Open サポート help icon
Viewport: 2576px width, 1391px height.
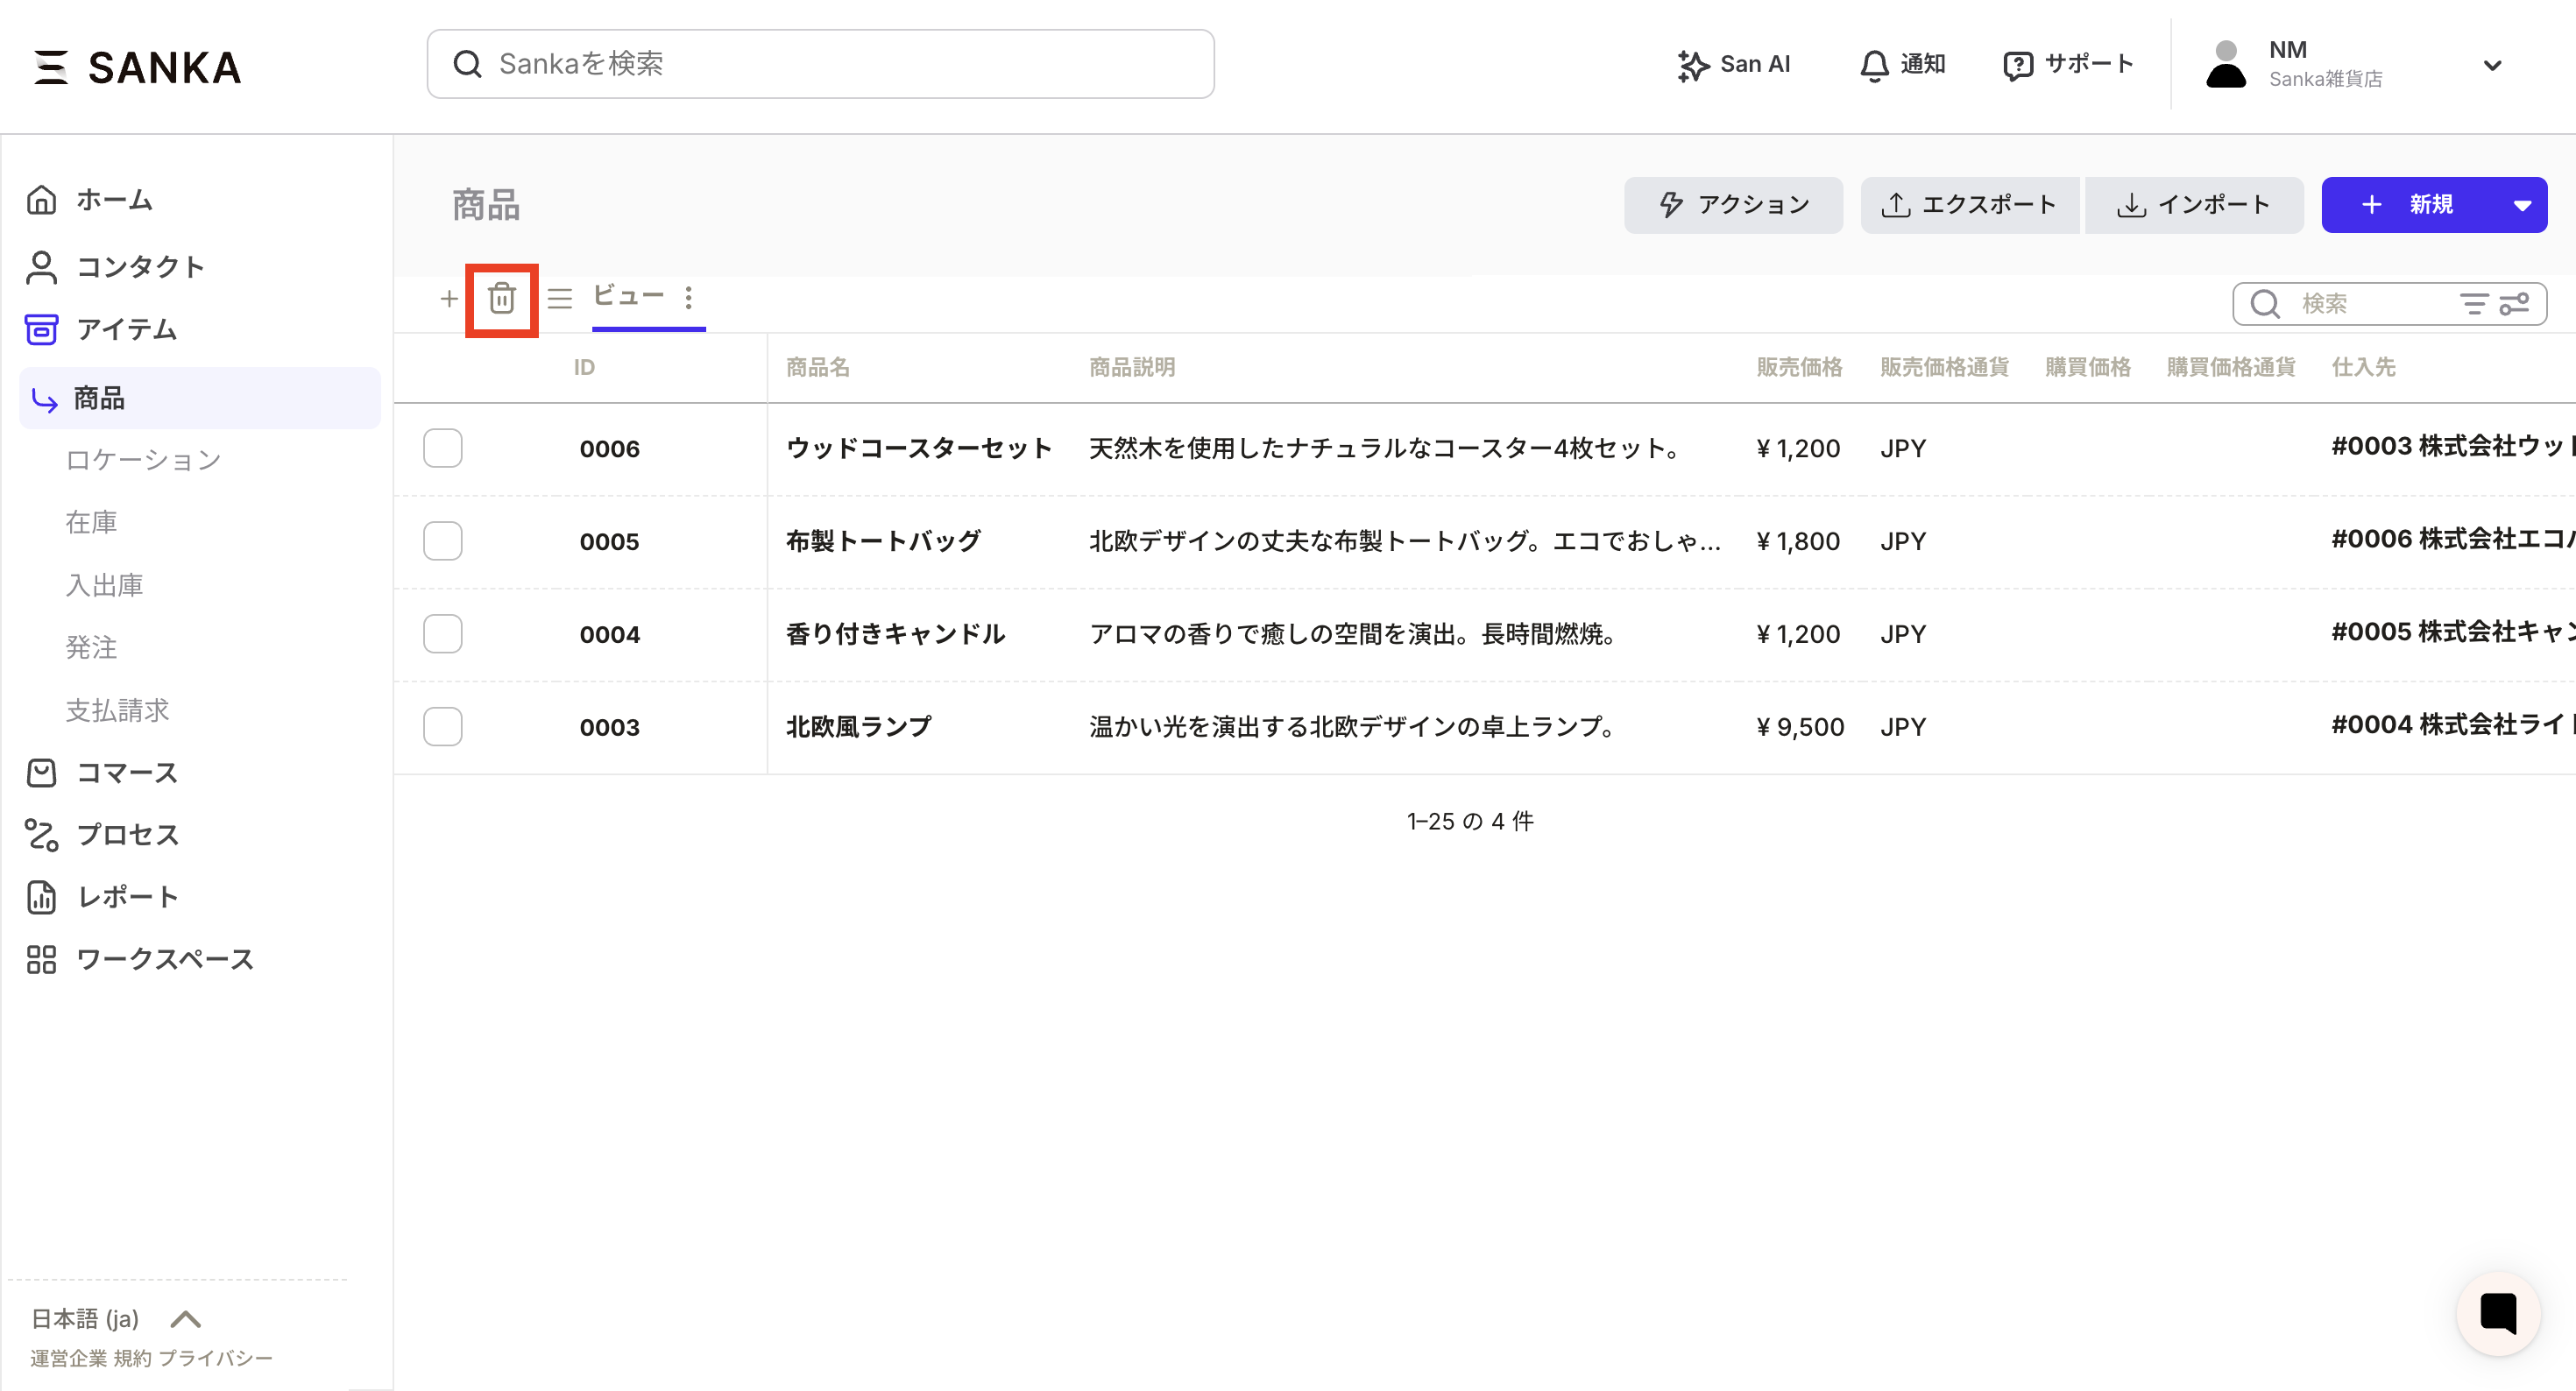tap(2068, 65)
